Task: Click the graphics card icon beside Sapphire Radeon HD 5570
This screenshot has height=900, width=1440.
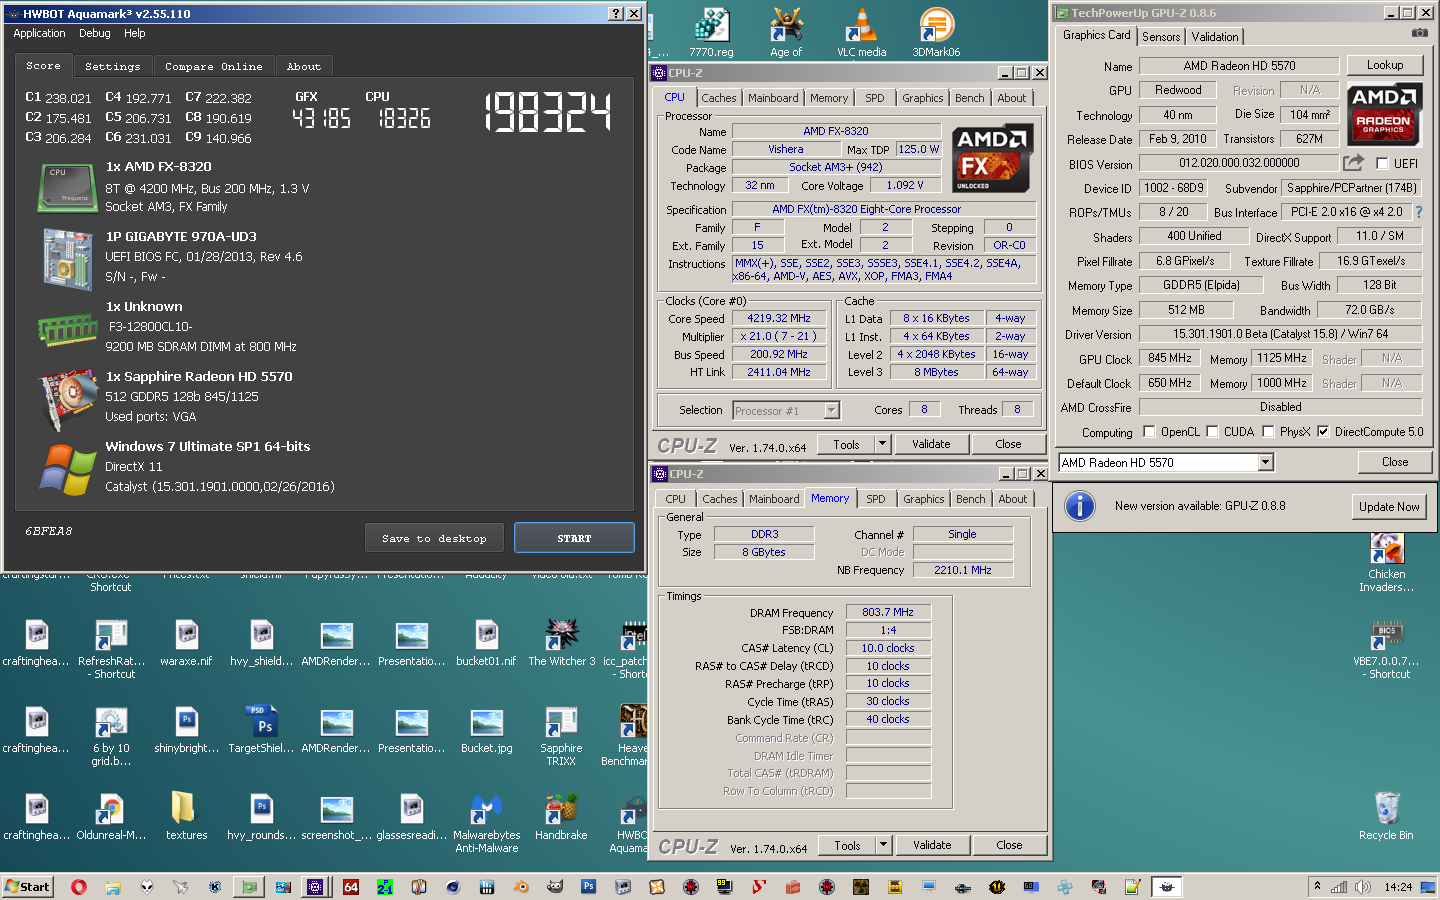Action: coord(67,399)
